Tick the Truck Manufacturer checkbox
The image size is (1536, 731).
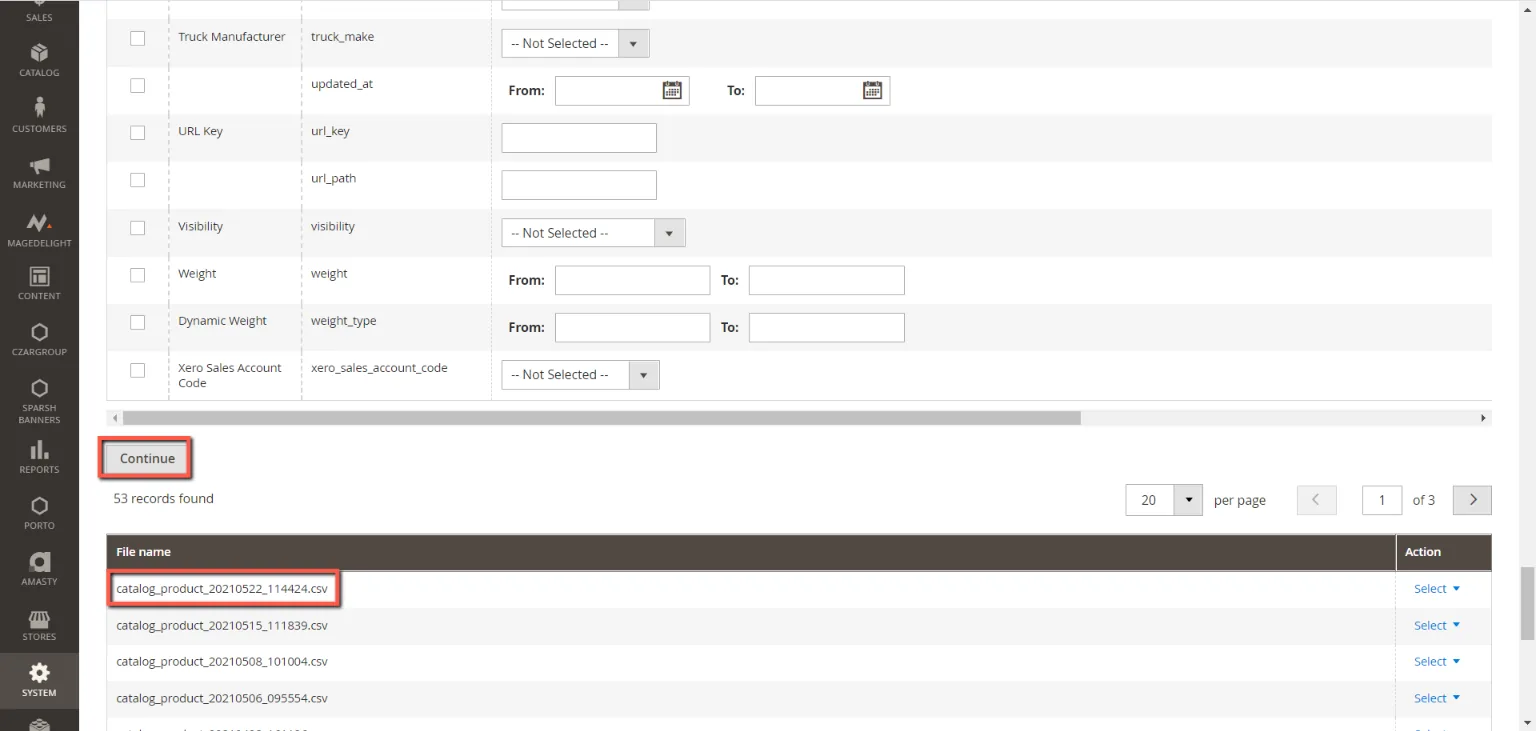tap(137, 38)
